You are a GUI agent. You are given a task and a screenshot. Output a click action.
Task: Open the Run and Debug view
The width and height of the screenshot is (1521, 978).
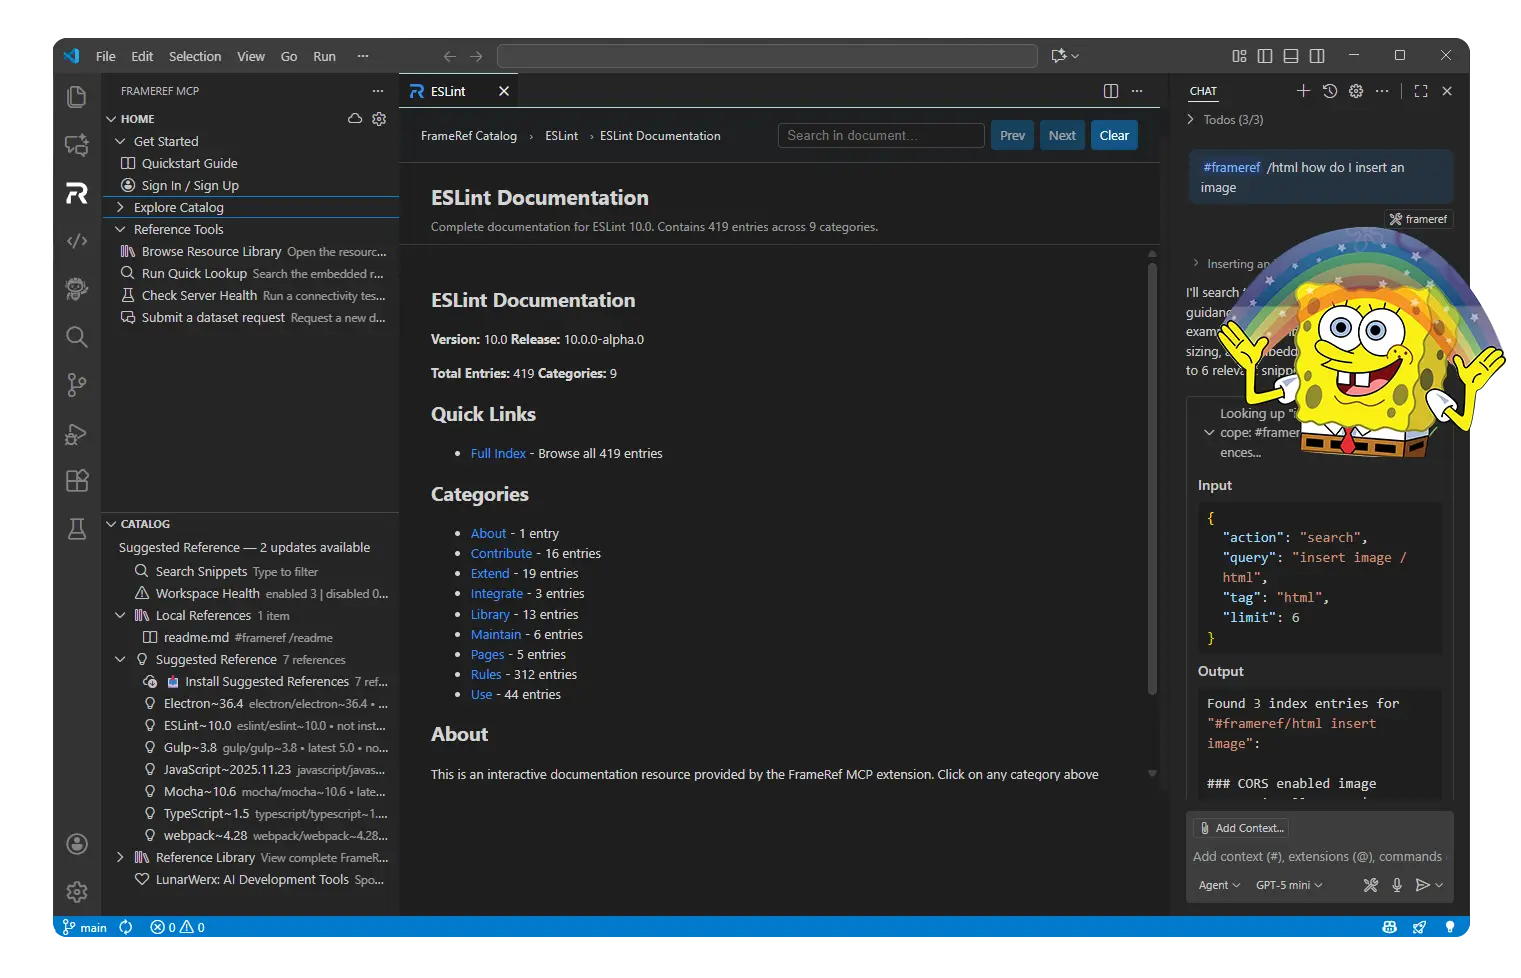pos(76,434)
